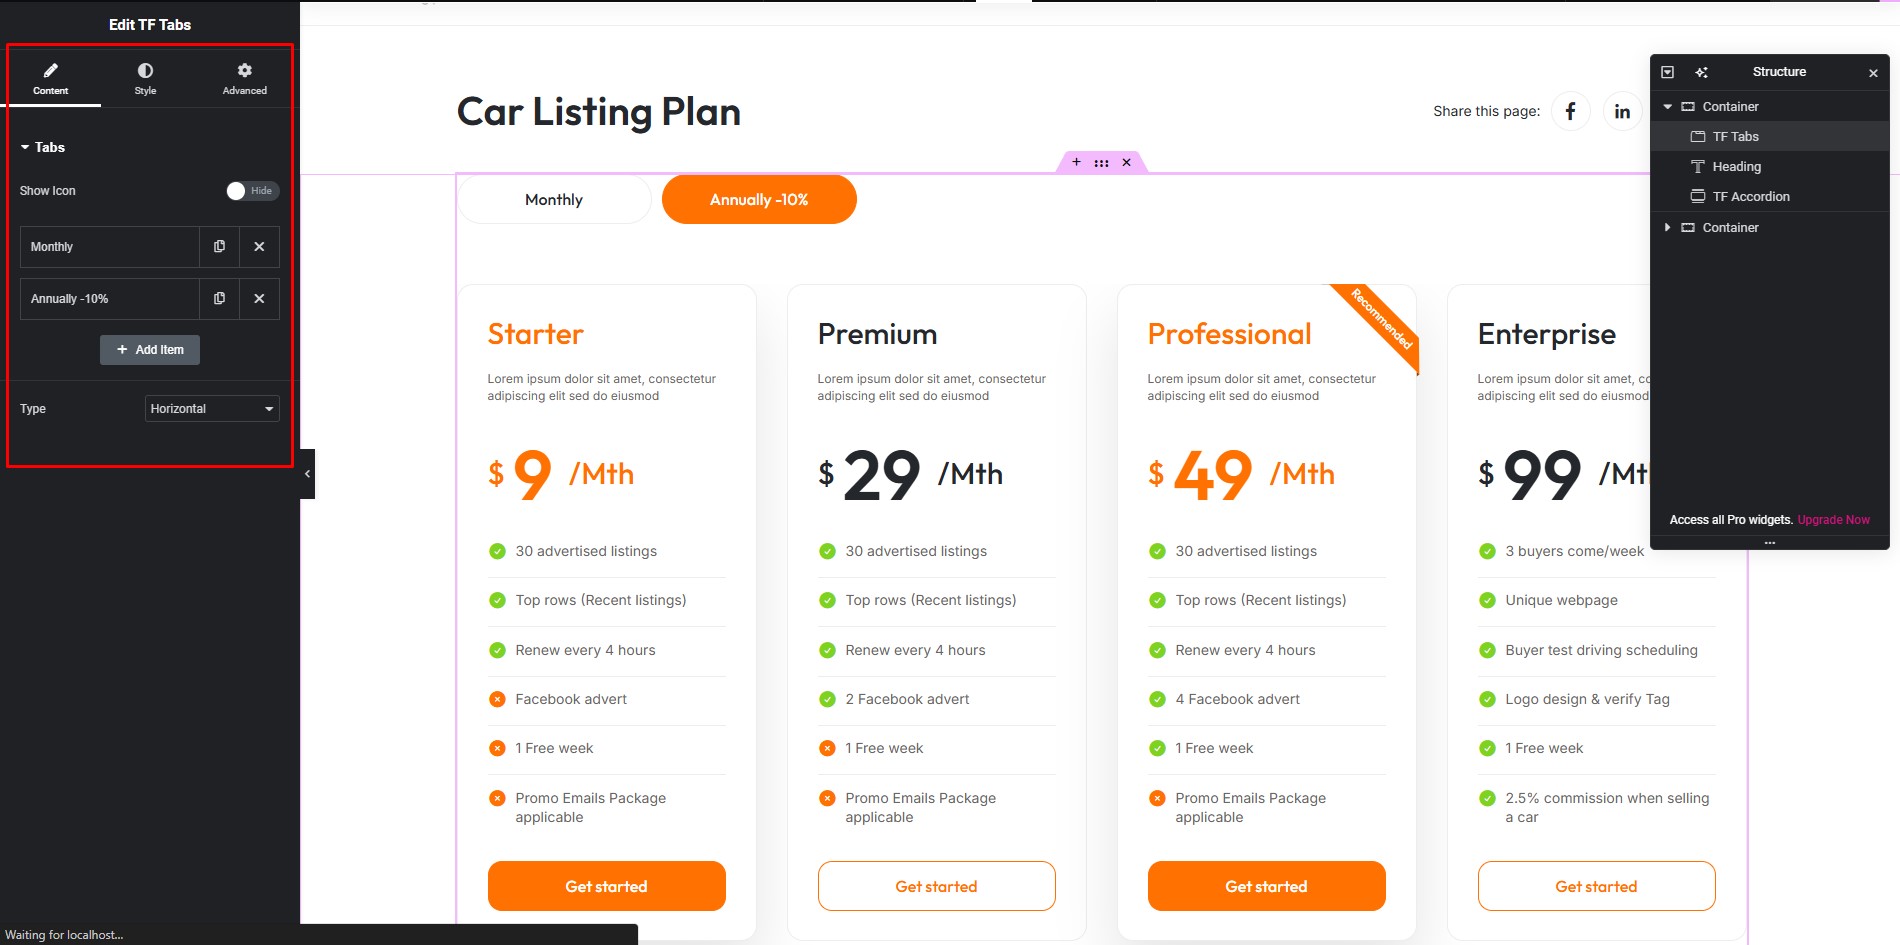
Task: Click the Add Item button
Action: pos(150,350)
